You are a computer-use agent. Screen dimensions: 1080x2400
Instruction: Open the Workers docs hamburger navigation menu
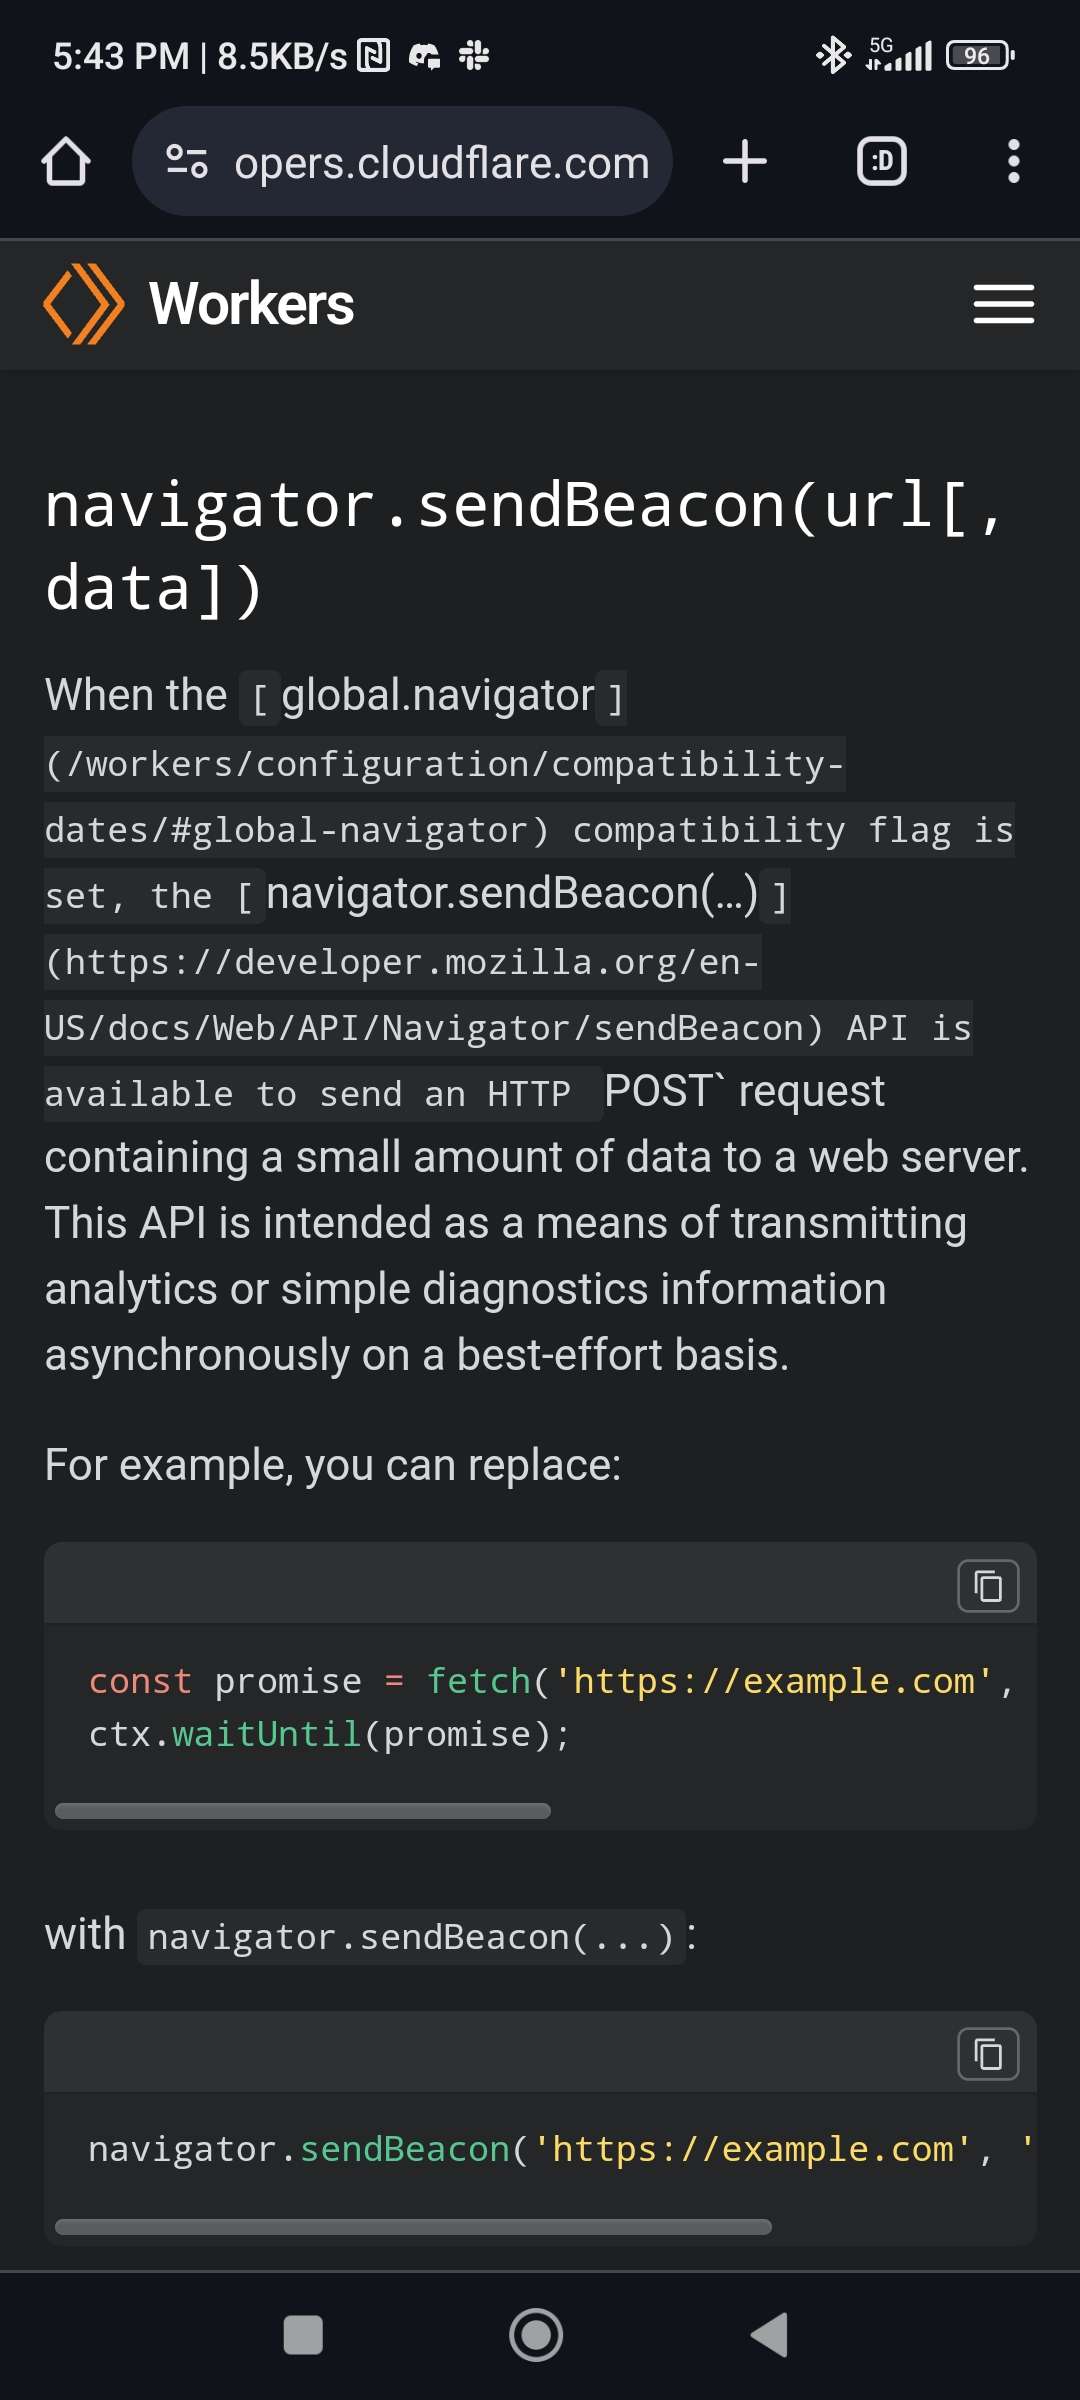[x=1004, y=305]
